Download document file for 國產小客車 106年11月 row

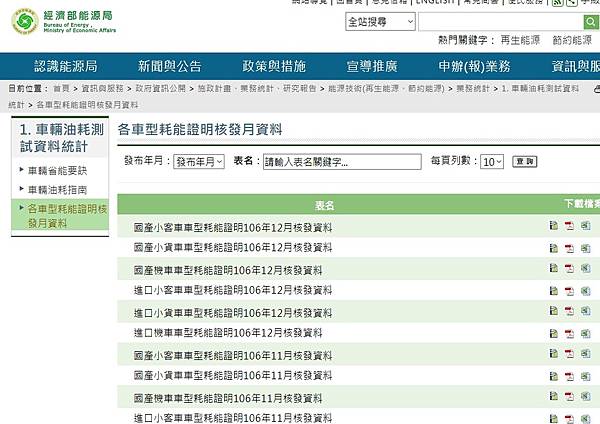click(553, 353)
